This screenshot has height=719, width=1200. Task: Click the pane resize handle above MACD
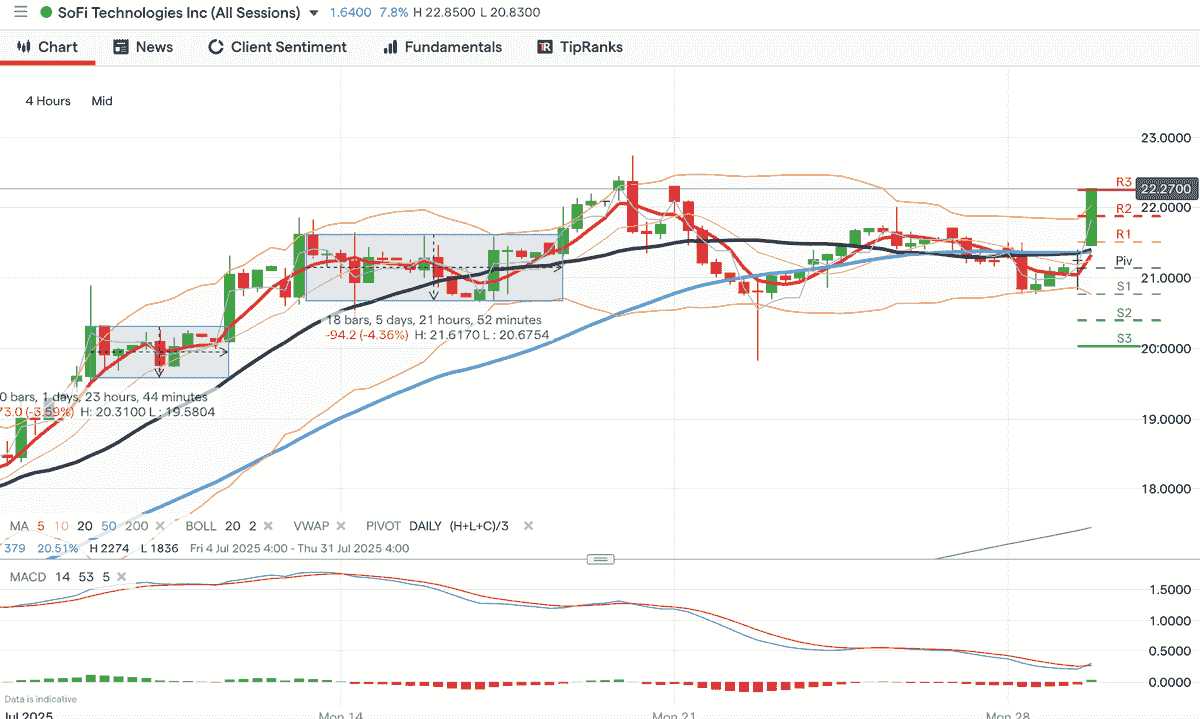(x=600, y=559)
